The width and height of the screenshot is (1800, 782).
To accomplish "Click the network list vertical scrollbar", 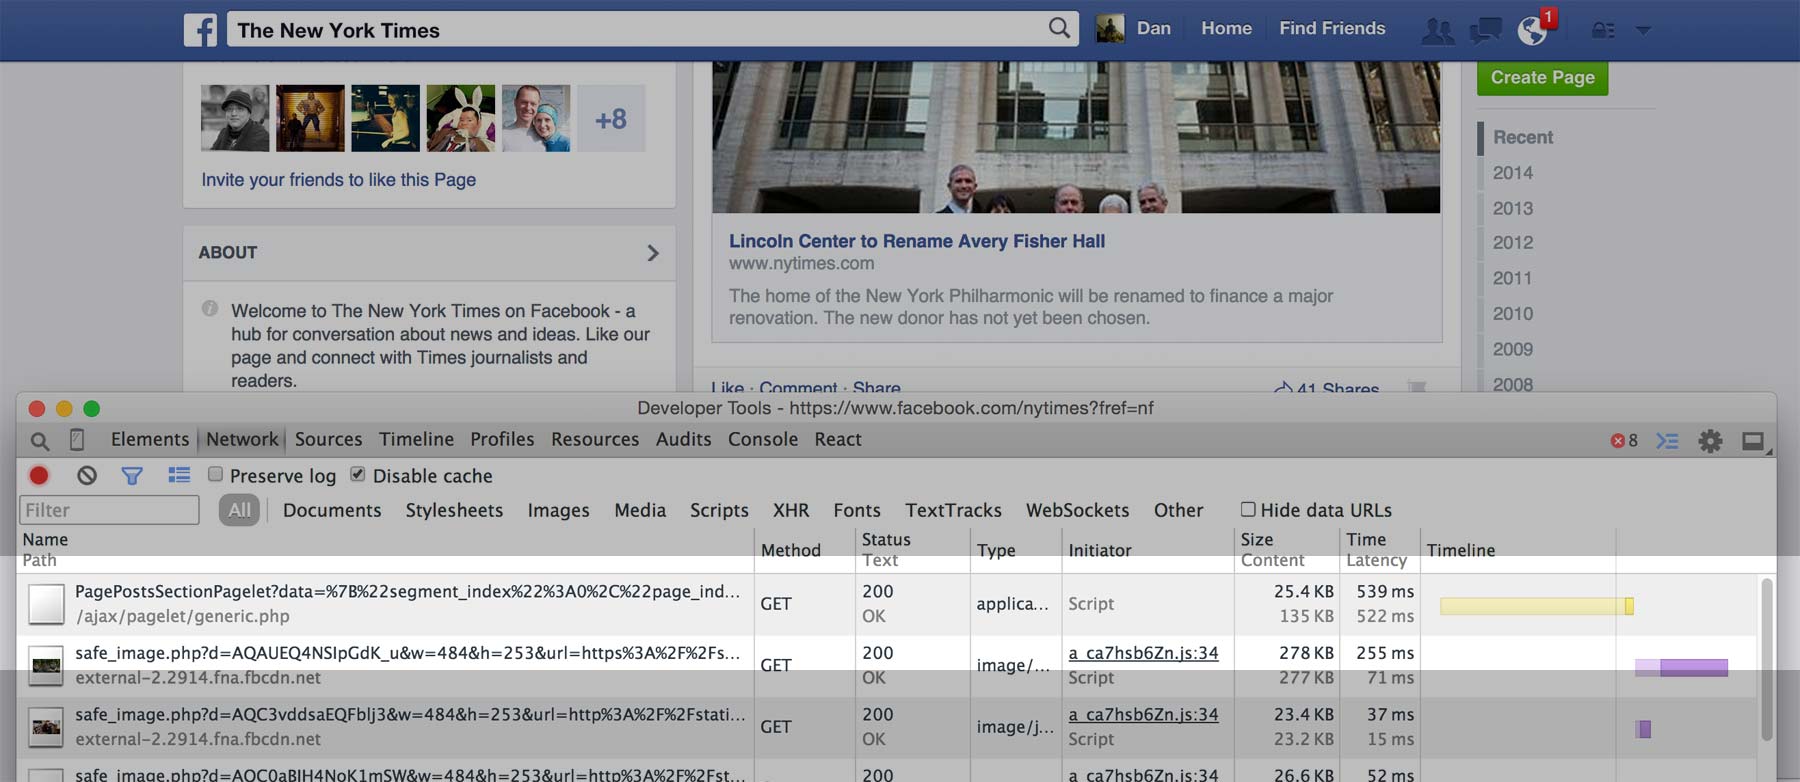I will (1767, 659).
